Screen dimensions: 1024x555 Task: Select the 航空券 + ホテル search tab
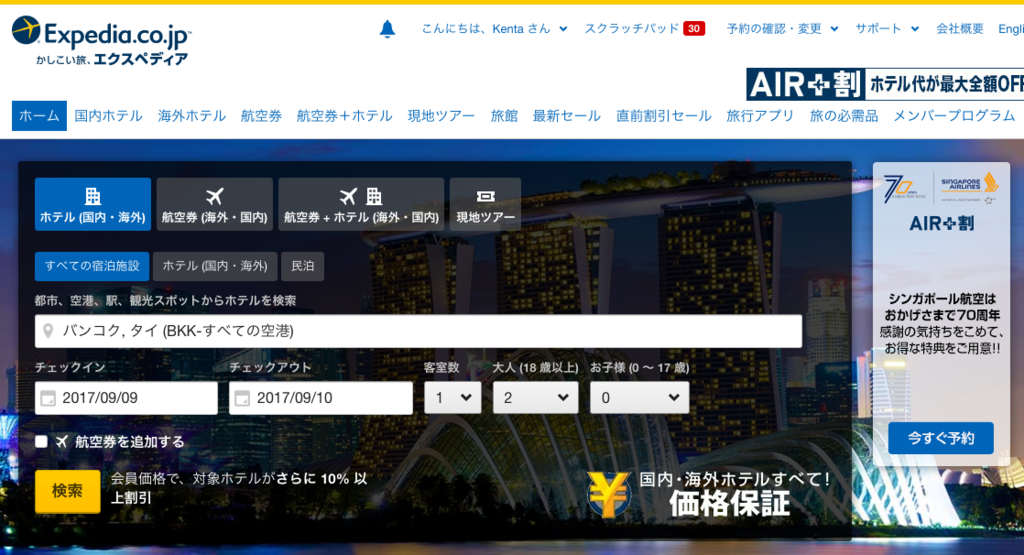pos(361,204)
